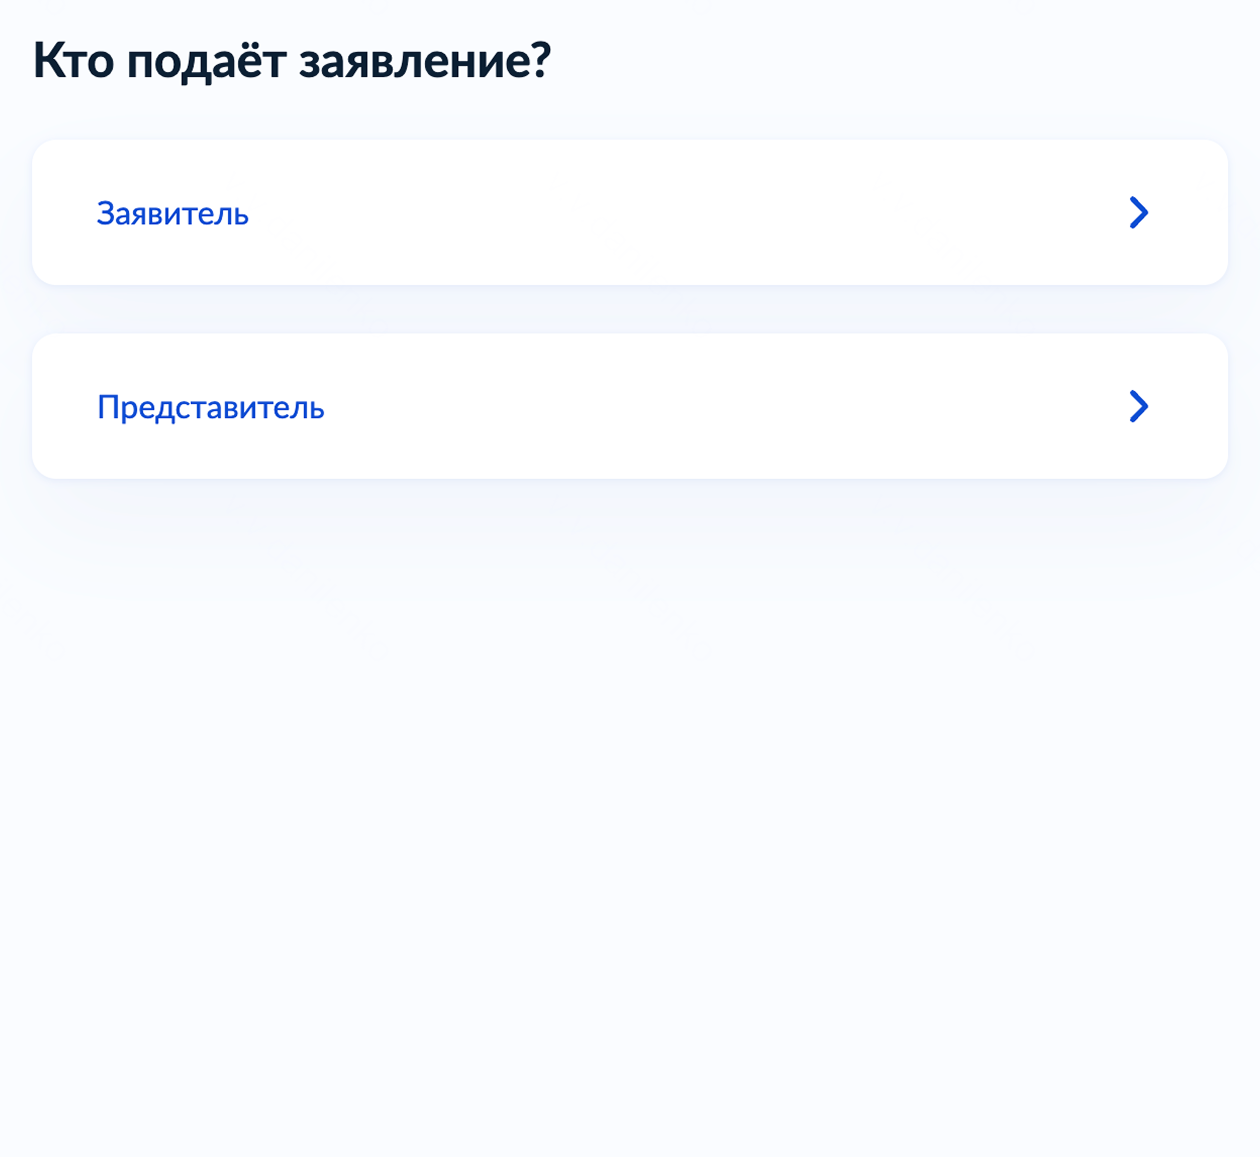The width and height of the screenshot is (1260, 1157).
Task: Select the Представитель option card
Action: (630, 406)
